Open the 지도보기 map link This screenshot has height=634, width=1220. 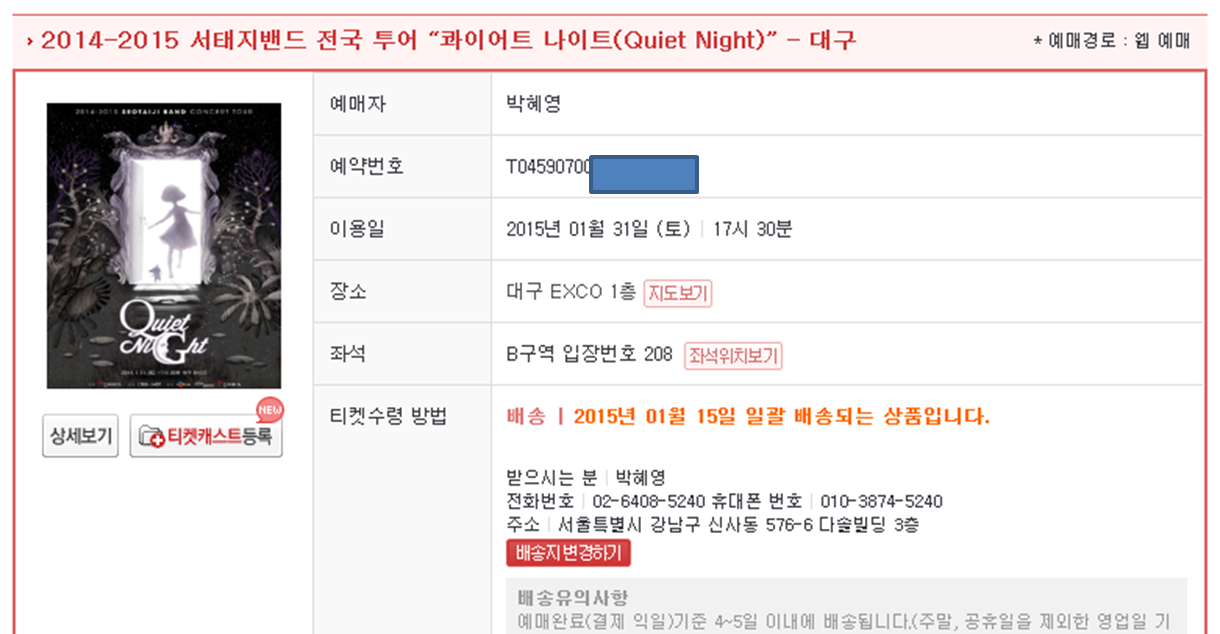point(678,293)
